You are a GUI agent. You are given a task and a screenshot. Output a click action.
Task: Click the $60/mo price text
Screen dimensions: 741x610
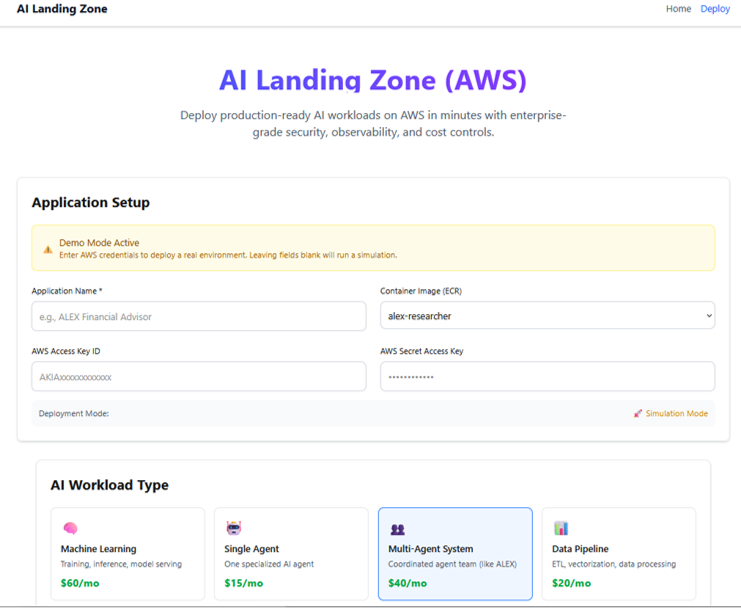[80, 583]
